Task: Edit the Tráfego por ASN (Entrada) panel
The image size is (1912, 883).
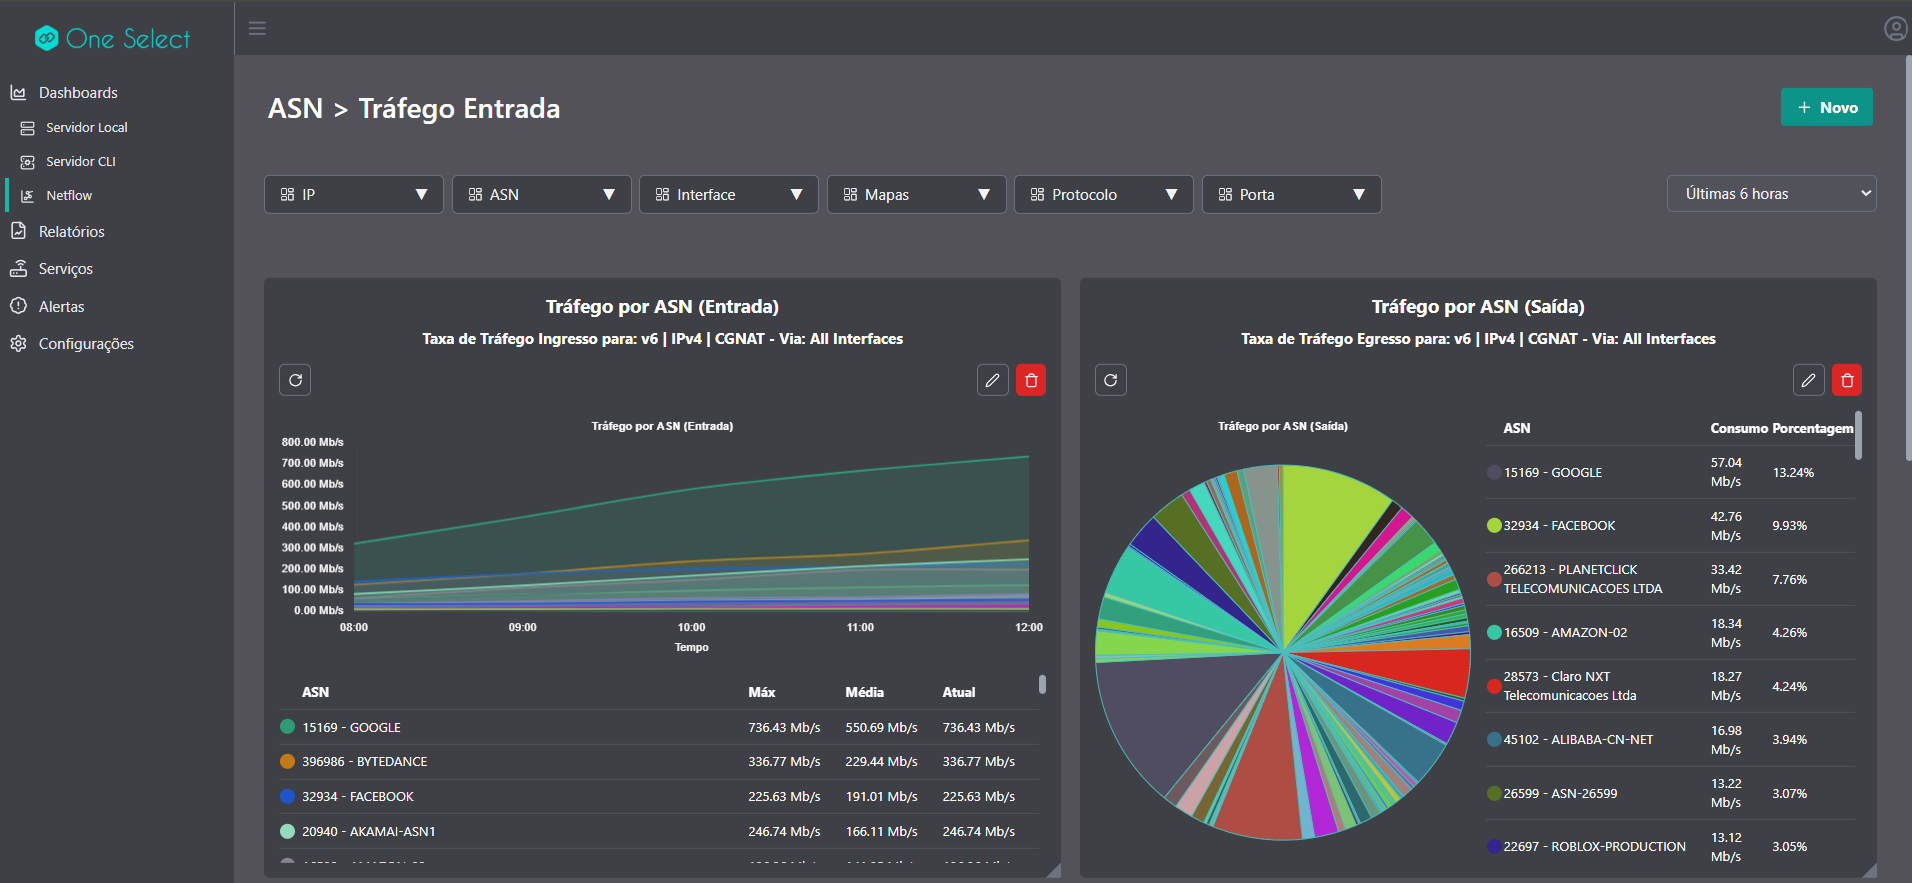Action: point(992,380)
